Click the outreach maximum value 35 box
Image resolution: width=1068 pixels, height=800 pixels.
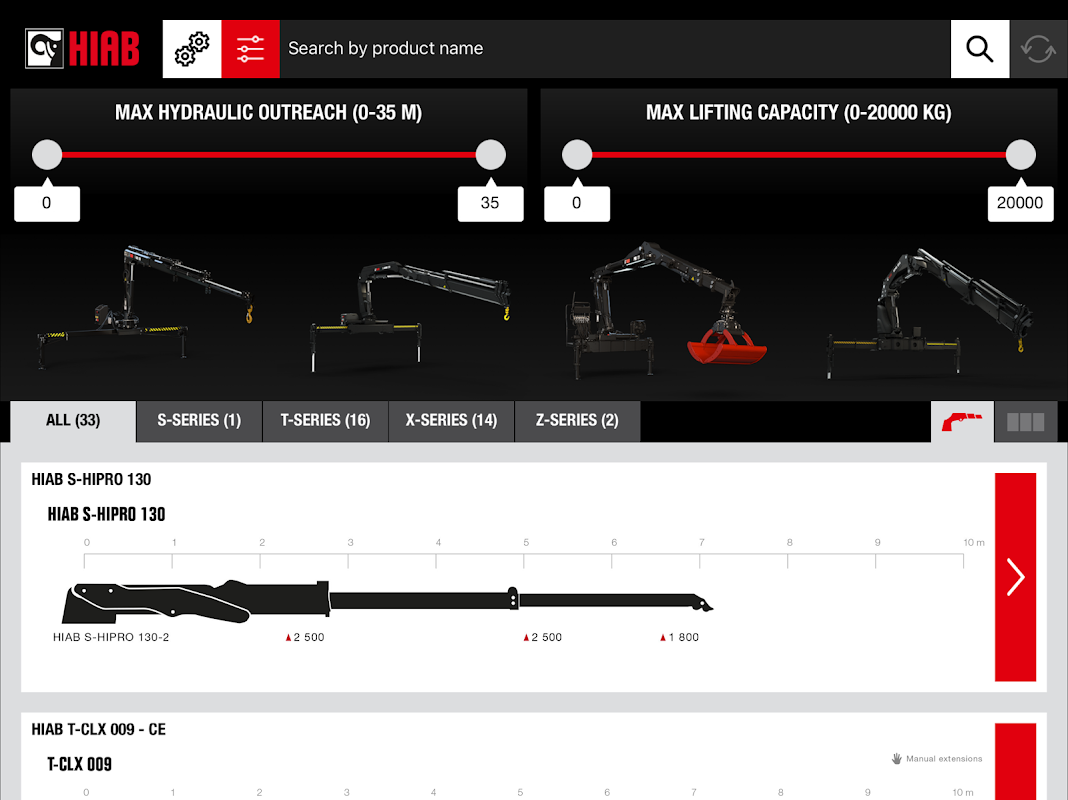(490, 204)
